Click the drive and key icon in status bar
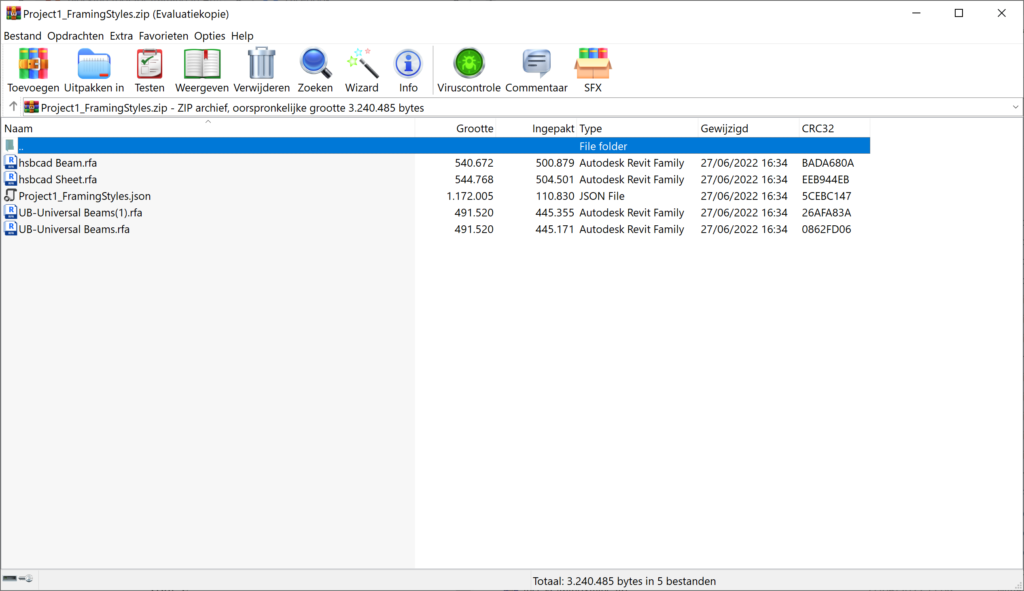 click(x=18, y=579)
